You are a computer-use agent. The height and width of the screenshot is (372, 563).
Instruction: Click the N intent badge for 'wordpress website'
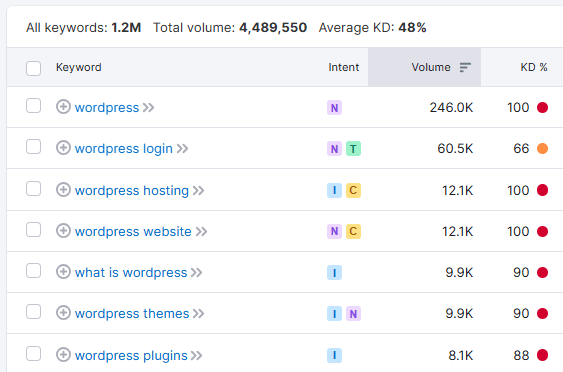point(334,231)
